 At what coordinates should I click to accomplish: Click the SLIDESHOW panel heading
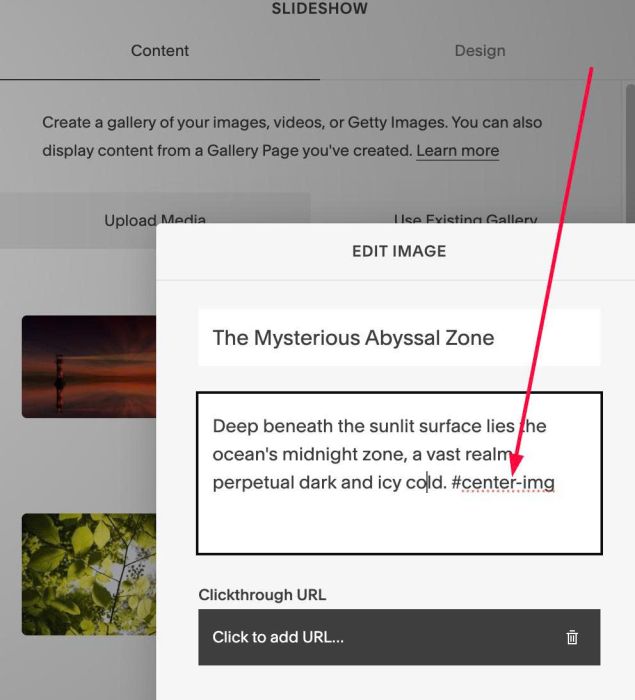point(320,8)
